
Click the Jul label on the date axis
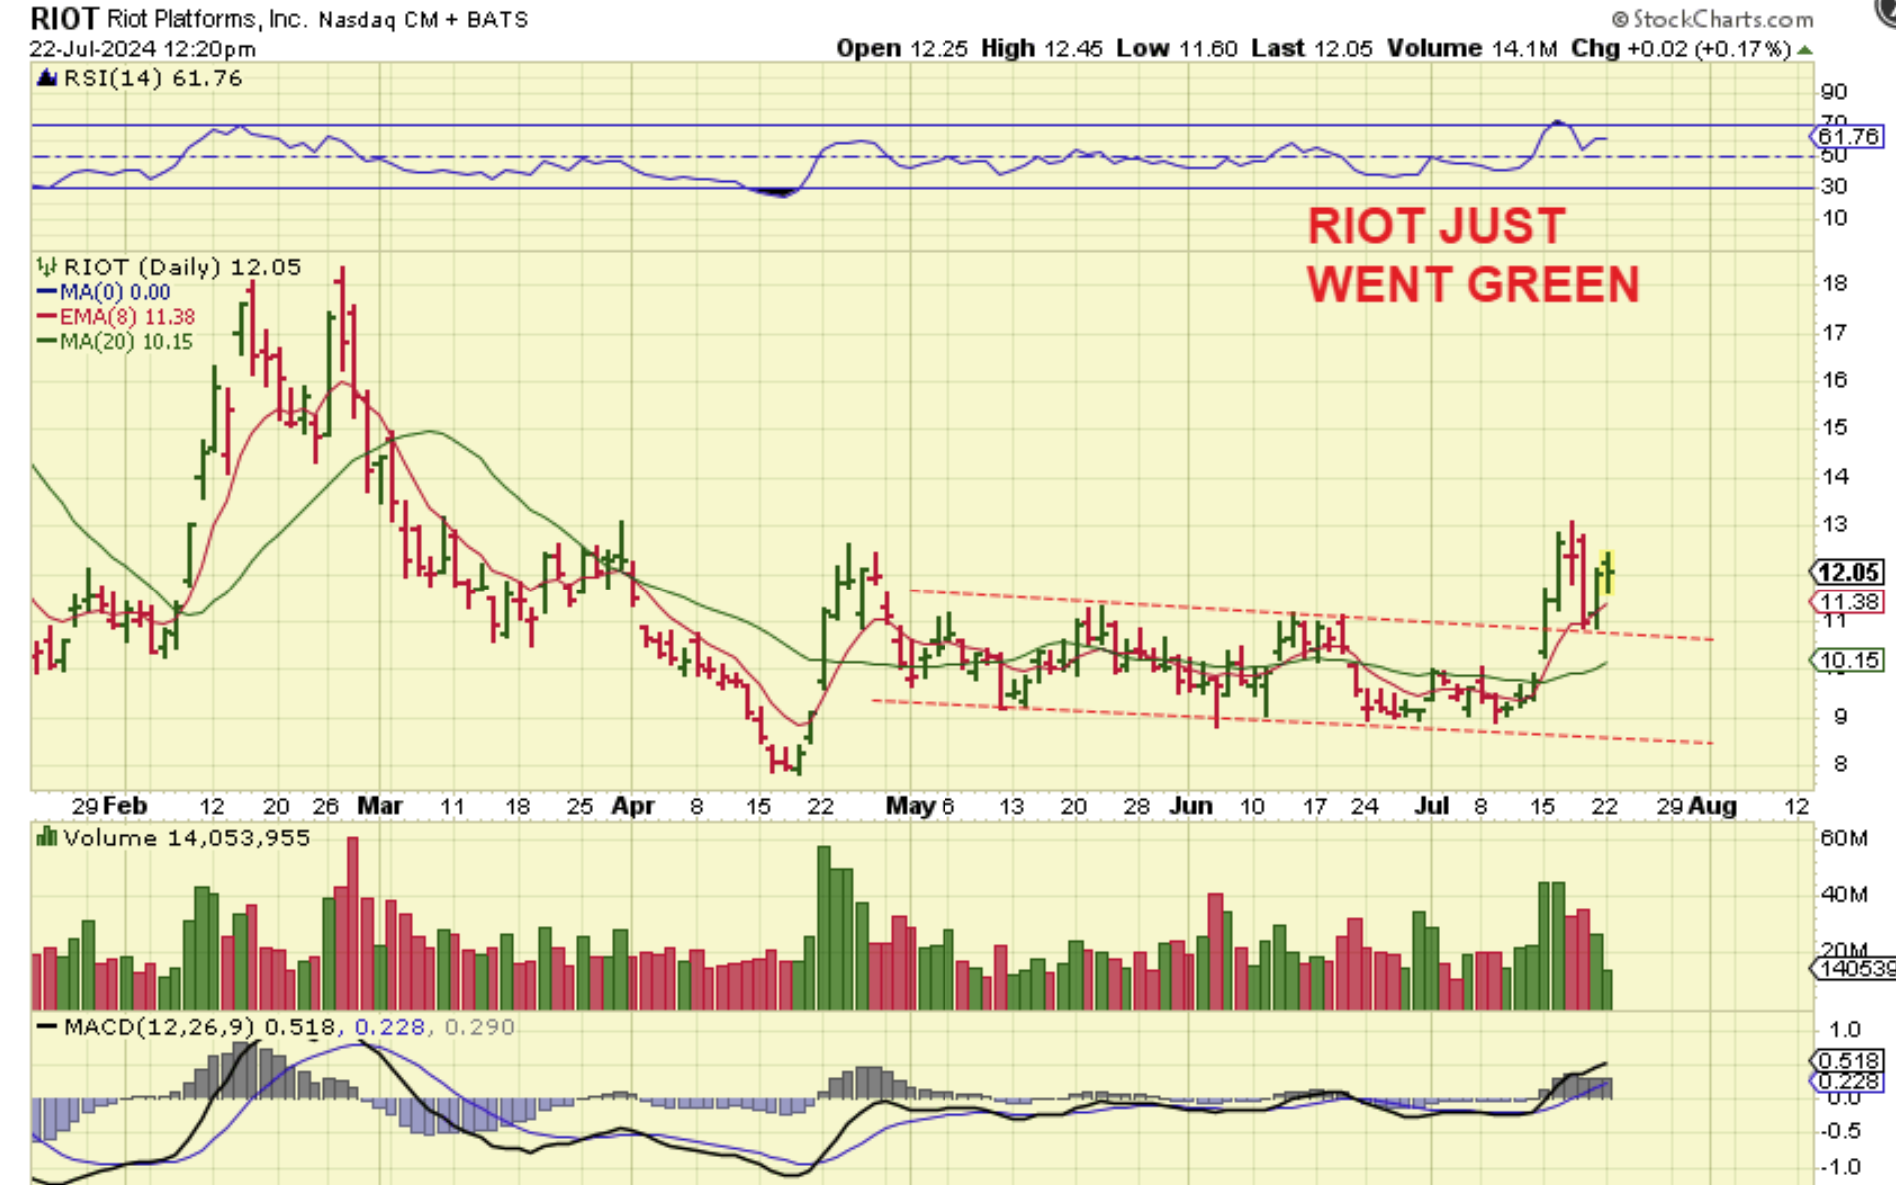pos(1431,806)
